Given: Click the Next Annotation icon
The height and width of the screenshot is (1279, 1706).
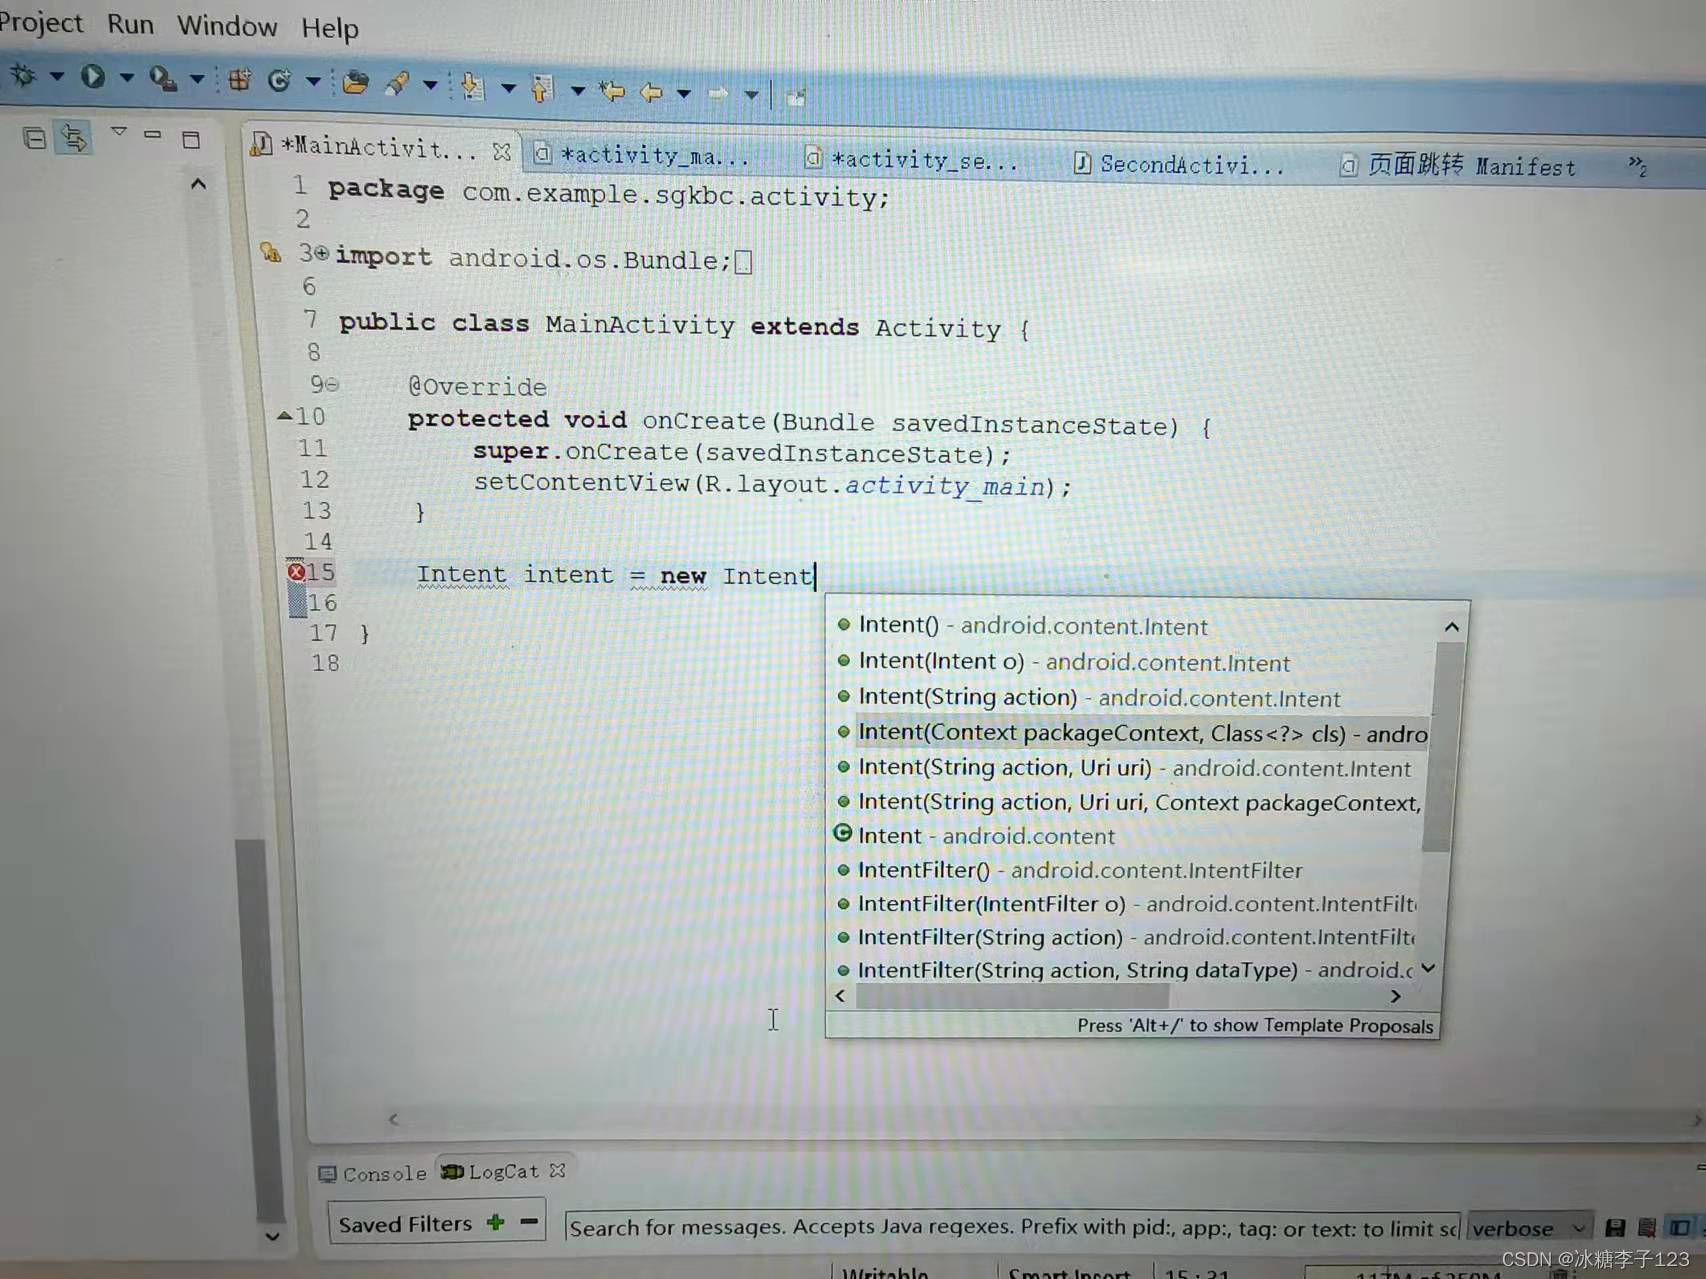Looking at the screenshot, I should pyautogui.click(x=472, y=86).
